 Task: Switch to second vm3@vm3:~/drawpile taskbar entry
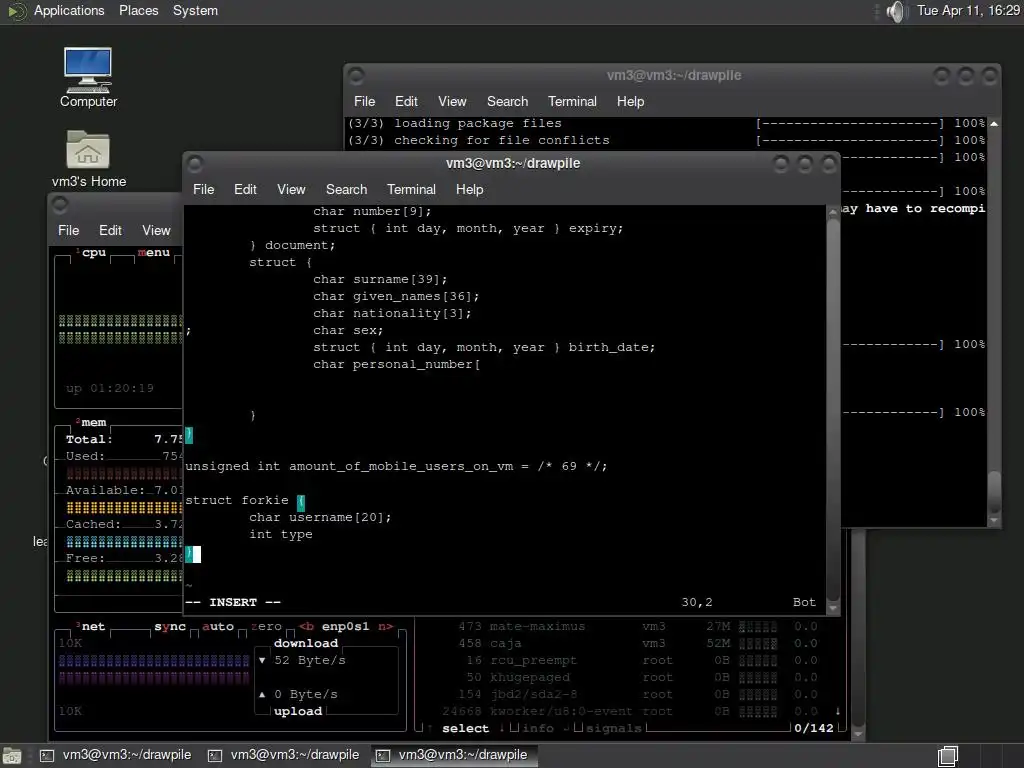click(284, 755)
